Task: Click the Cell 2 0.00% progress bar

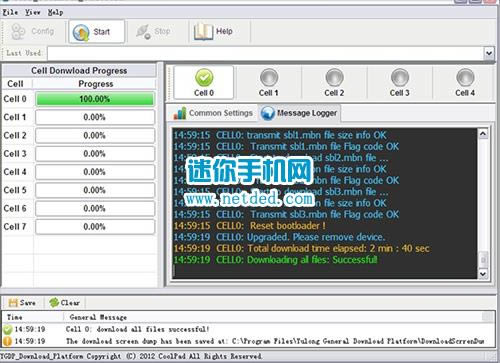Action: tap(95, 136)
